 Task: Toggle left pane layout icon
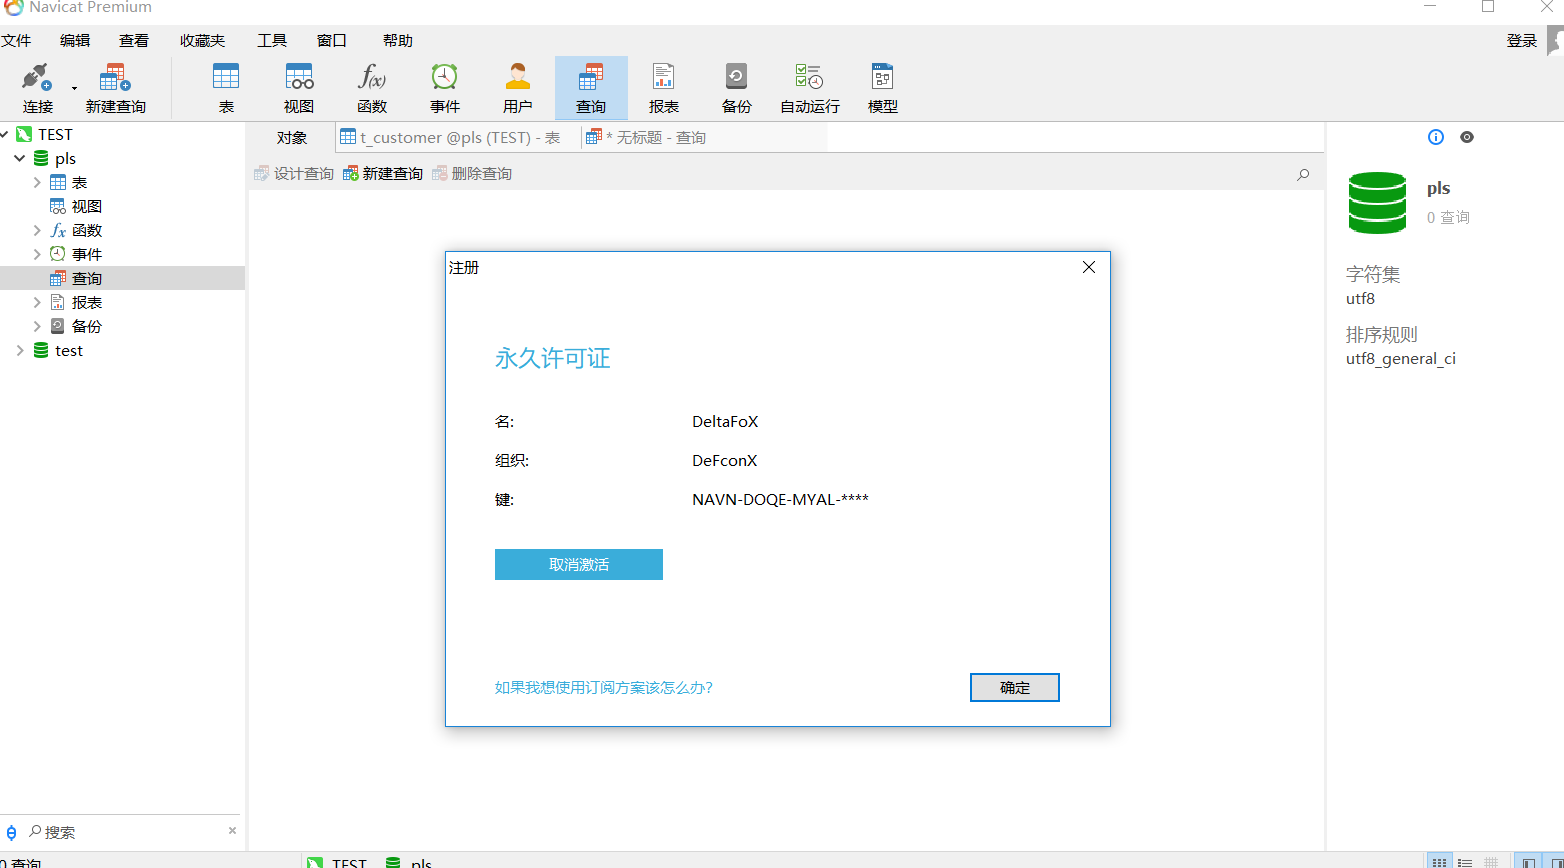pyautogui.click(x=1528, y=862)
